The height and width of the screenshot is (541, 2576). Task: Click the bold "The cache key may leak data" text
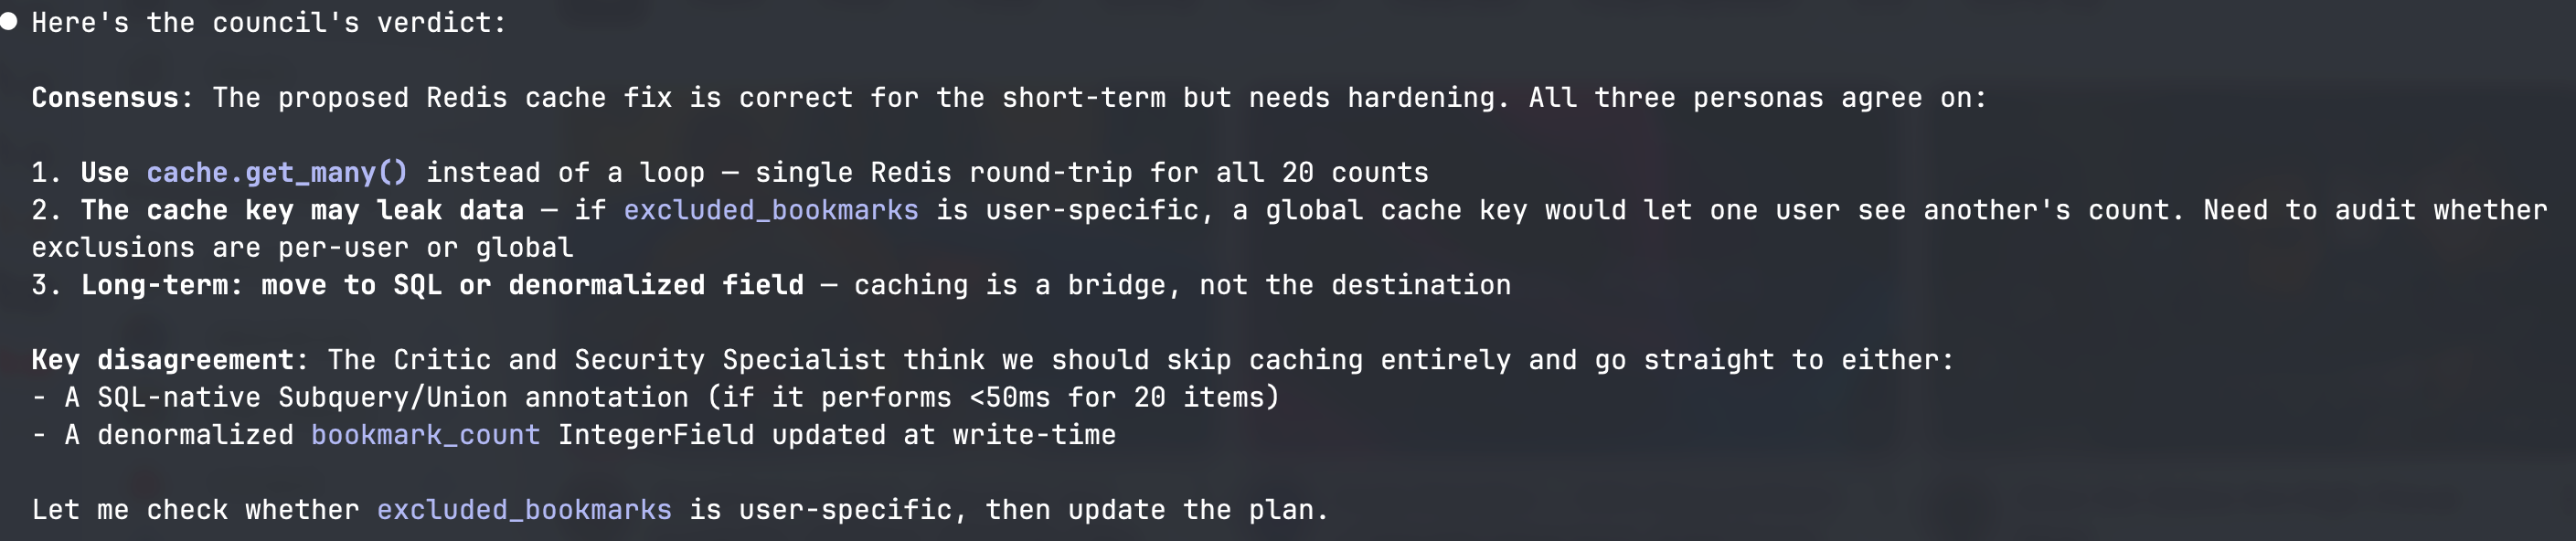pos(302,210)
